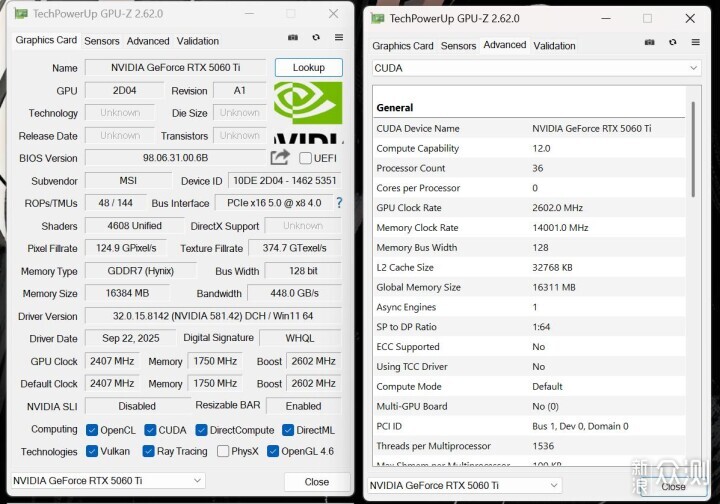Open GPU selector dropdown in right window
The width and height of the screenshot is (720, 504).
click(x=465, y=485)
